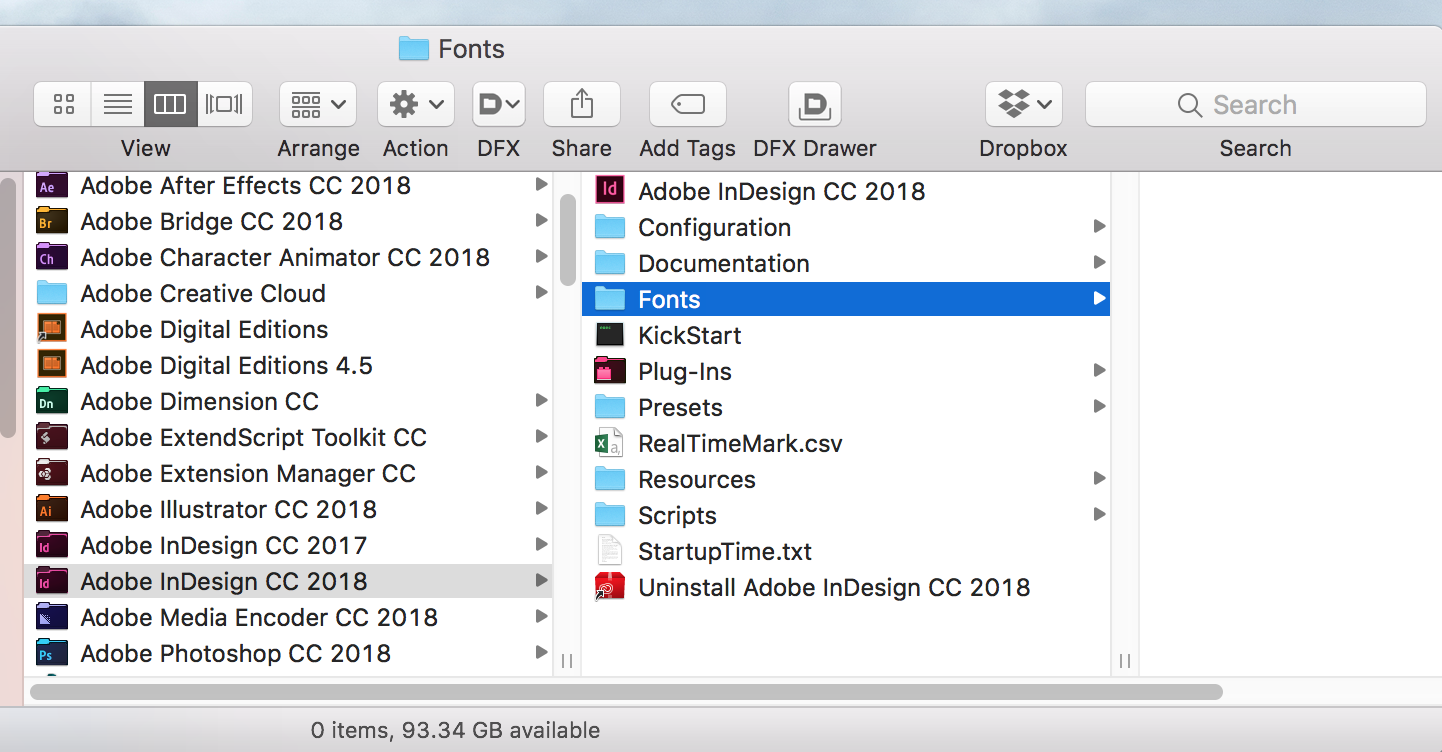Click the Documentation folder icon
The width and height of the screenshot is (1442, 752).
click(610, 264)
